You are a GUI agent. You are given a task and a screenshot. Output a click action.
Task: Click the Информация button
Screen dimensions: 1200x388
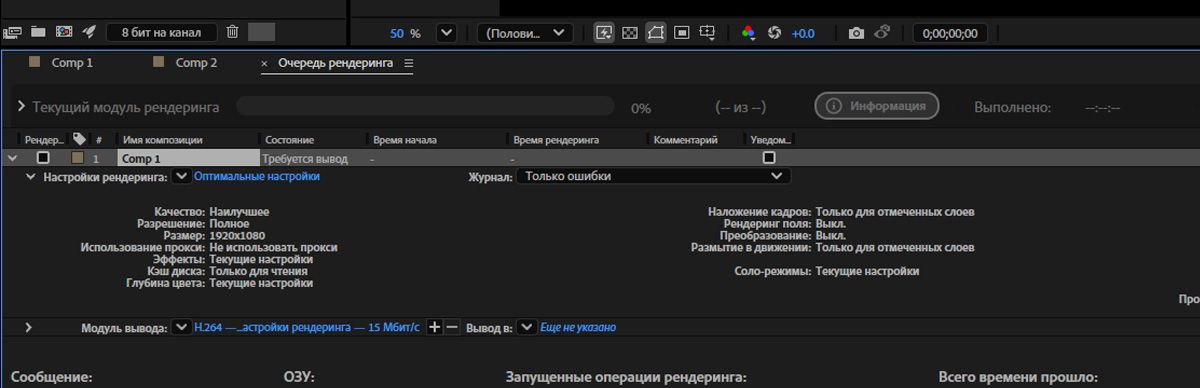coord(877,106)
